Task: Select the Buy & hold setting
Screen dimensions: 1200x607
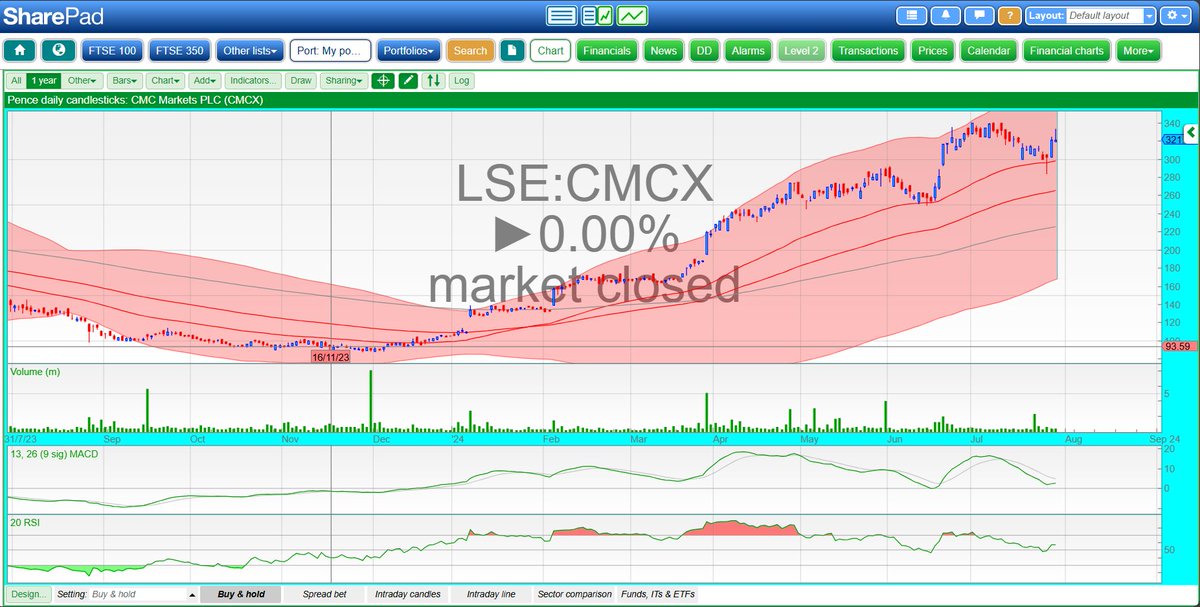Action: click(x=241, y=594)
